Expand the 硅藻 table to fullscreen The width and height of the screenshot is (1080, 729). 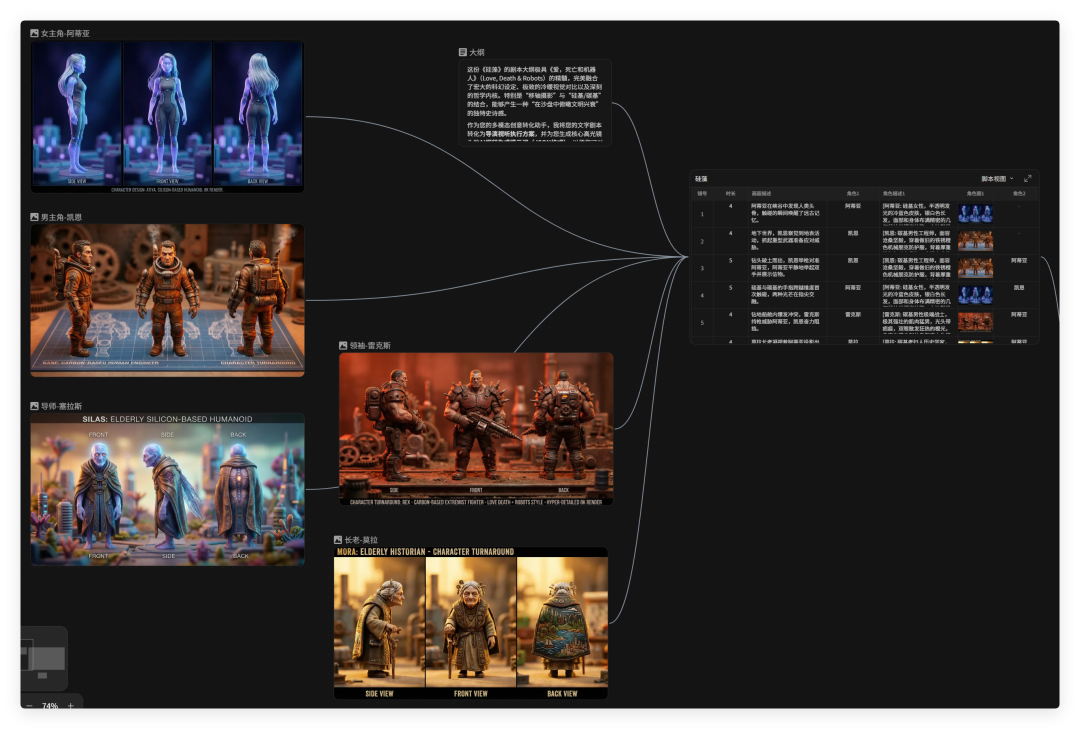[x=1027, y=178]
